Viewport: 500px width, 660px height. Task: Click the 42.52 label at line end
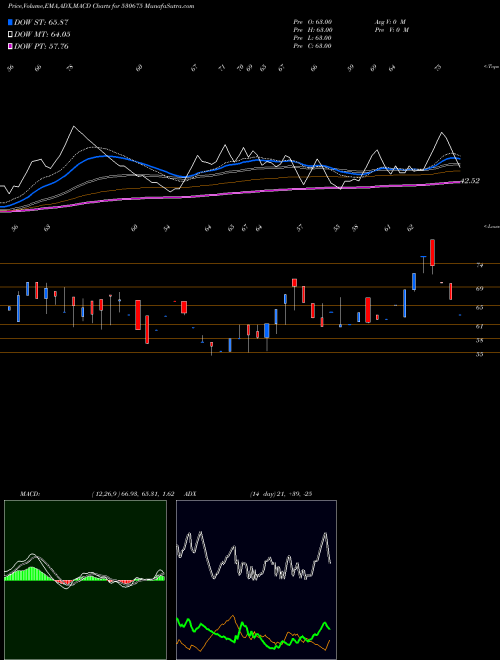click(x=470, y=181)
